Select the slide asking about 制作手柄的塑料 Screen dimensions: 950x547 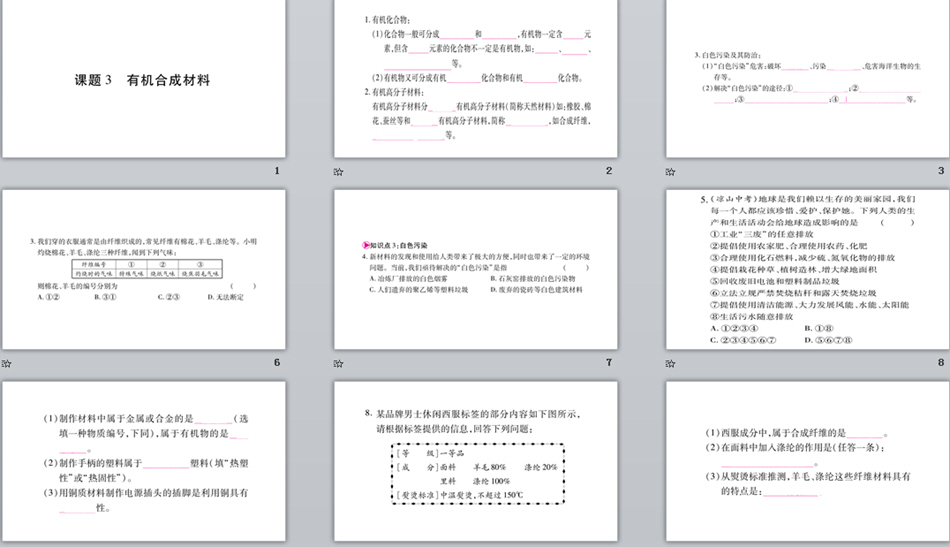(144, 462)
